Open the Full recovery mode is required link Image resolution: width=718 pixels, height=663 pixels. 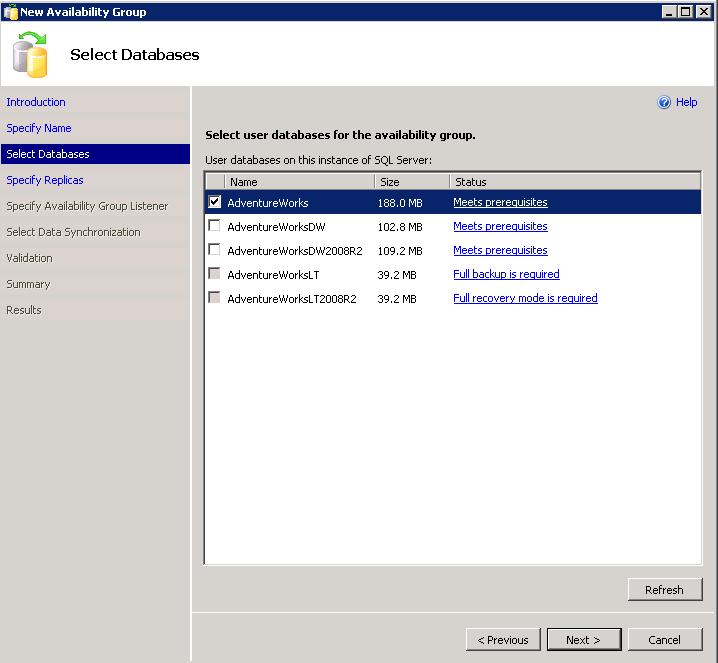(525, 298)
